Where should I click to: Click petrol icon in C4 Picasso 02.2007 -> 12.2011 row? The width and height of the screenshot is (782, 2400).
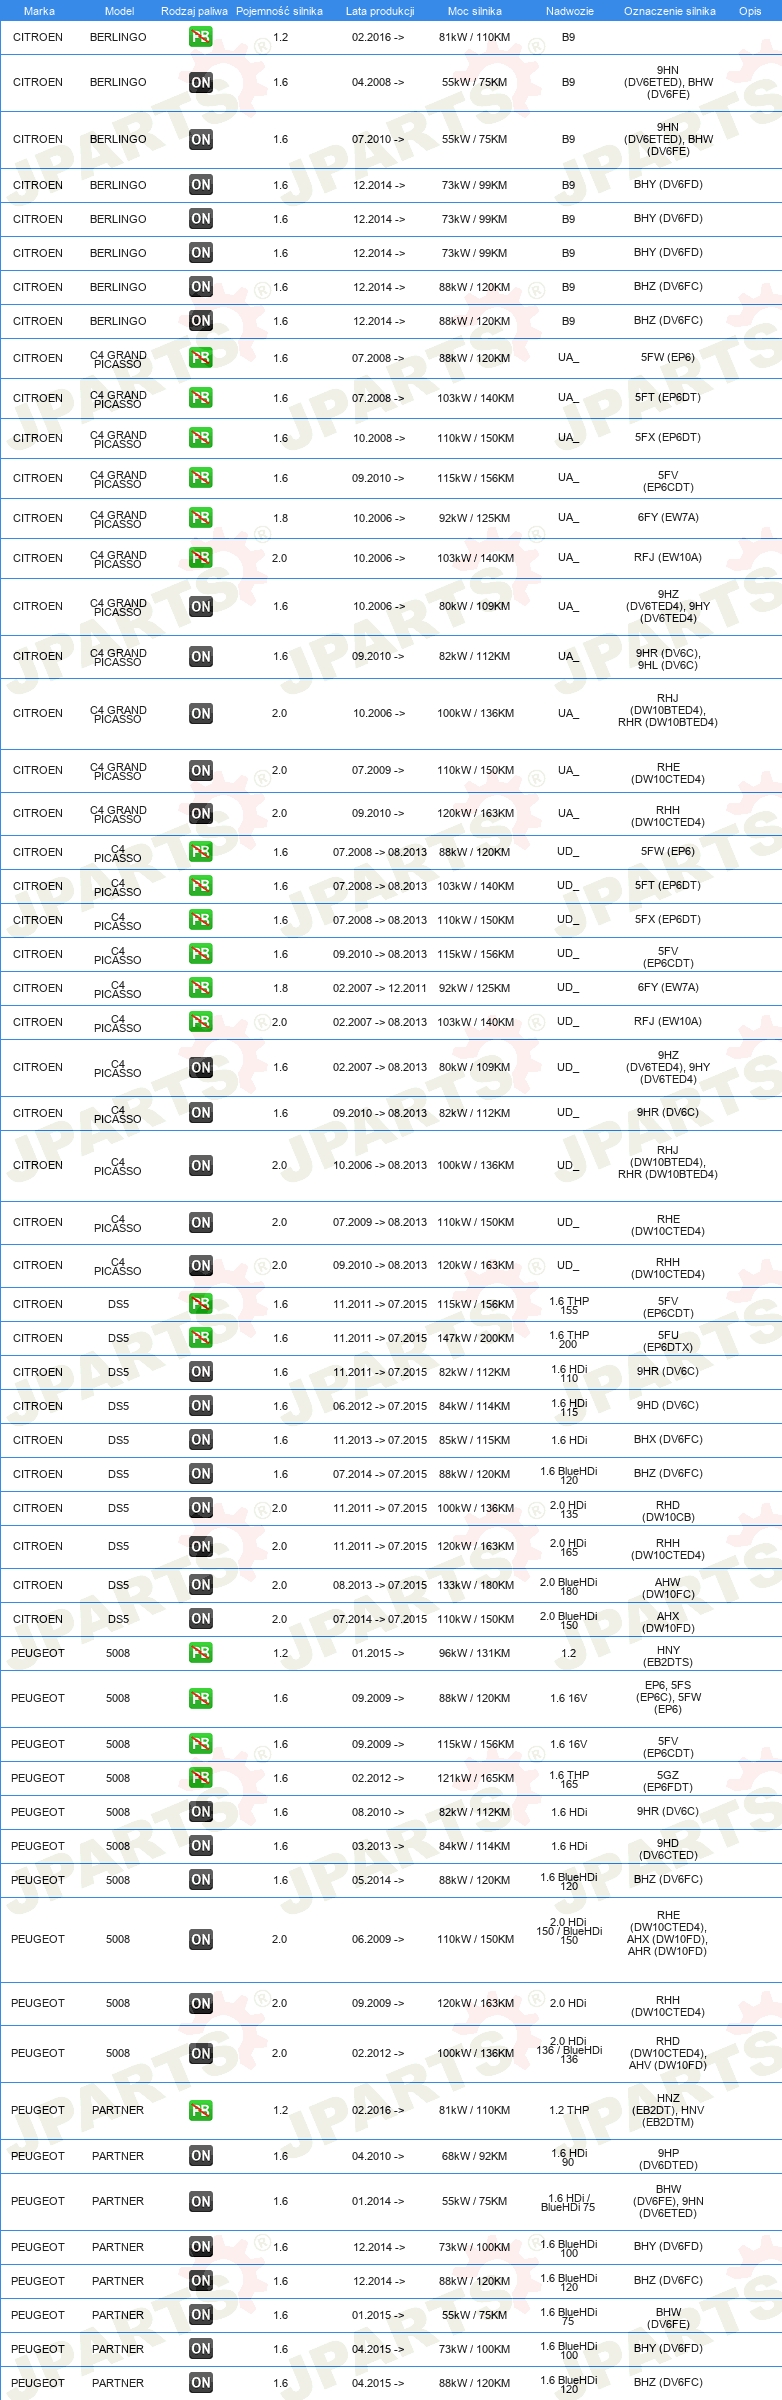click(x=201, y=988)
